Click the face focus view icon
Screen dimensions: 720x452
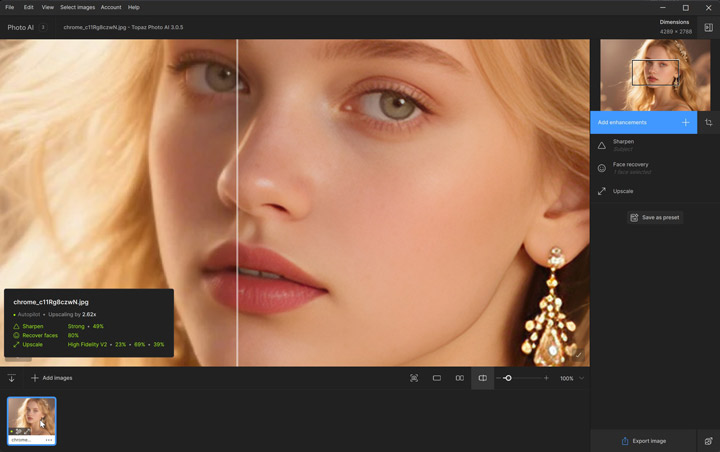(414, 378)
